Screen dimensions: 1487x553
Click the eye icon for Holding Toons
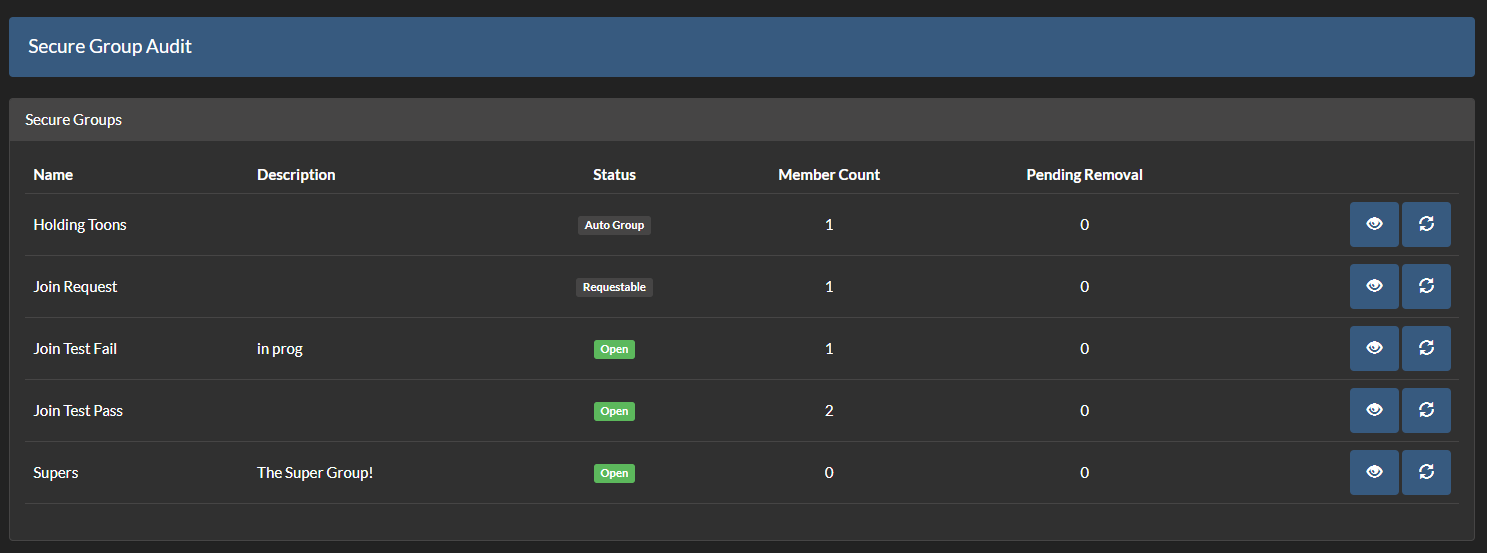click(1374, 225)
